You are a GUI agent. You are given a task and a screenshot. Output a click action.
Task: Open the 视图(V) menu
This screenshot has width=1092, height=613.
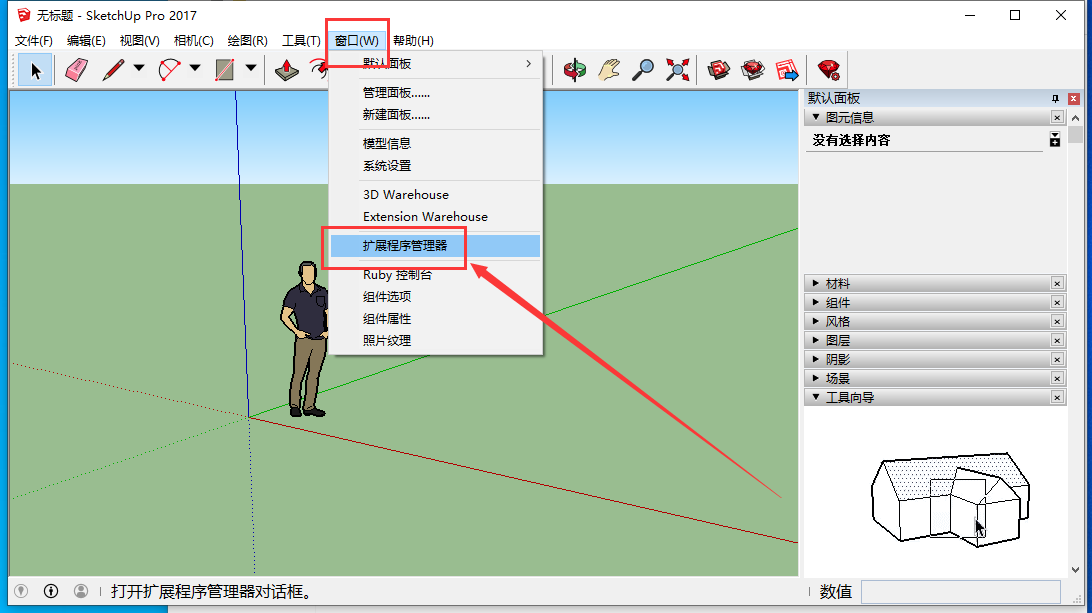pos(139,40)
